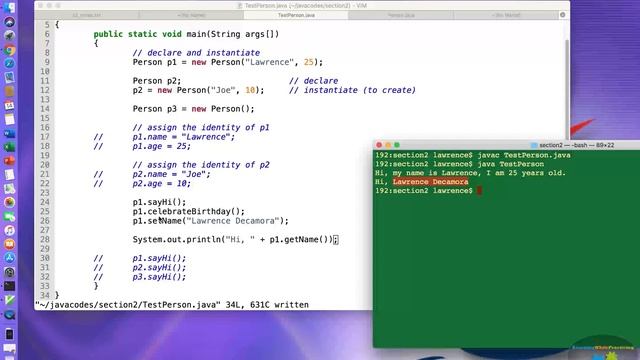Click the red close button of the Terminal window
Screen dimensions: 640x360
click(379, 145)
